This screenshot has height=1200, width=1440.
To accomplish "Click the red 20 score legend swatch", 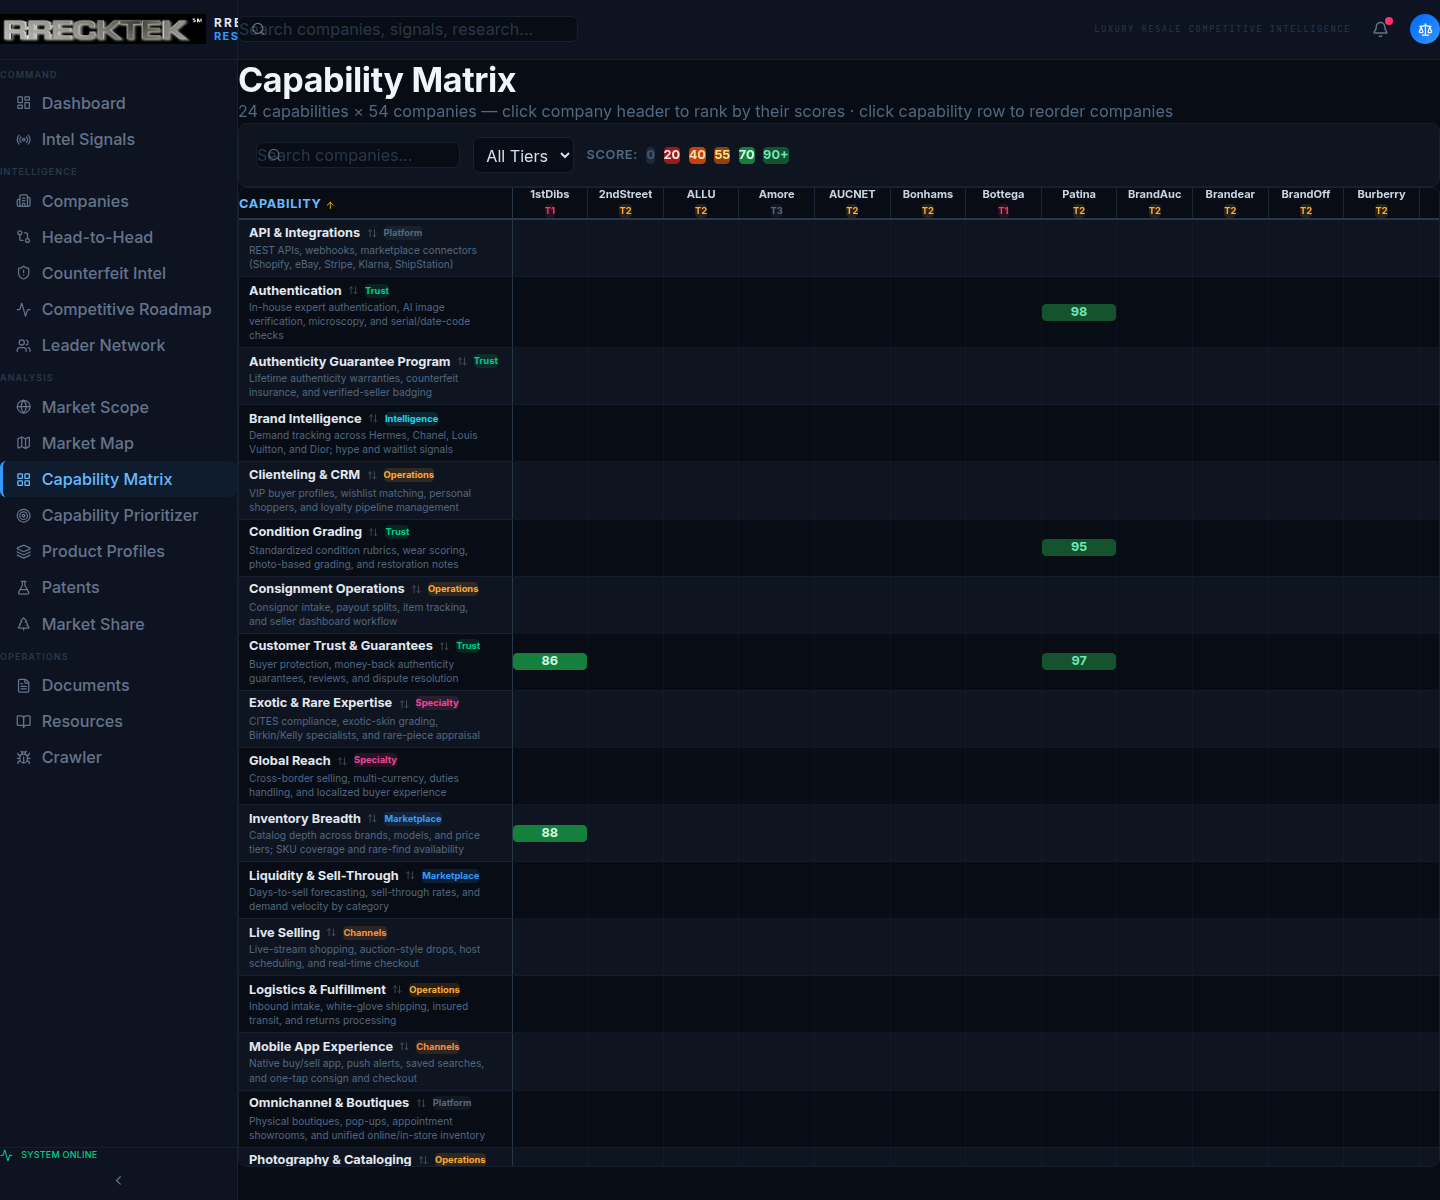I will coord(672,155).
